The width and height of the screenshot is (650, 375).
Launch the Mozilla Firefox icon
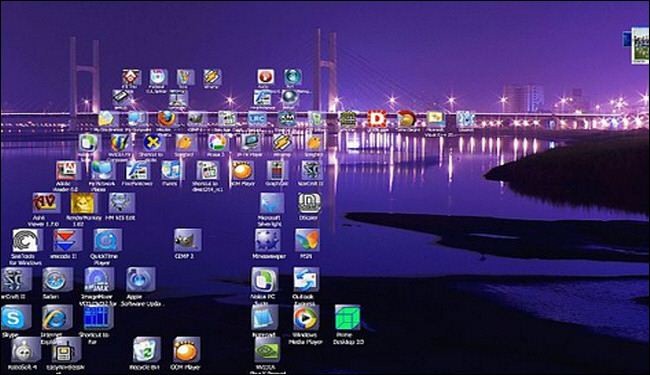point(166,119)
